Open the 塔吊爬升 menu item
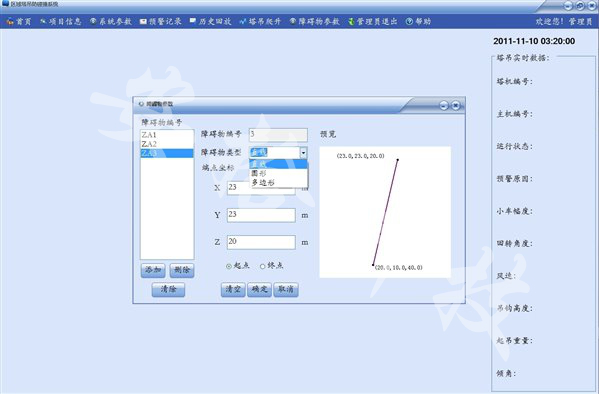Image resolution: width=599 pixels, height=394 pixels. click(x=260, y=22)
